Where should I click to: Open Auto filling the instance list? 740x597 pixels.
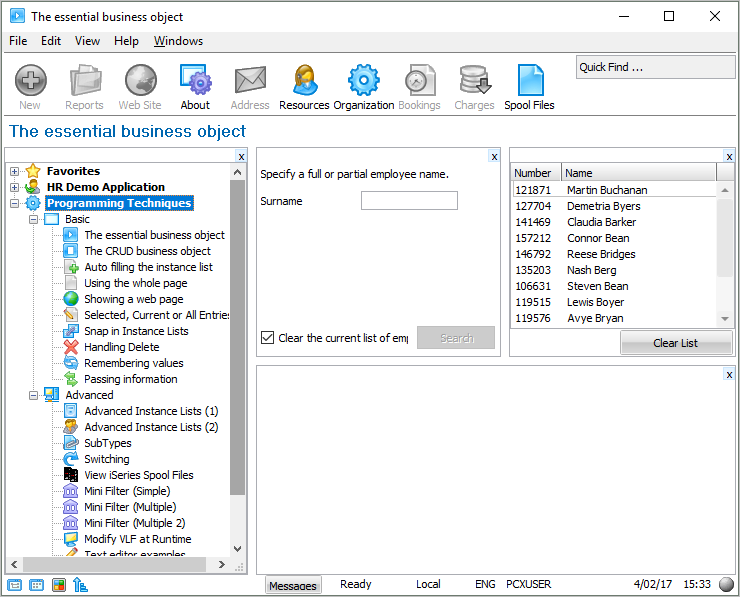coord(148,267)
